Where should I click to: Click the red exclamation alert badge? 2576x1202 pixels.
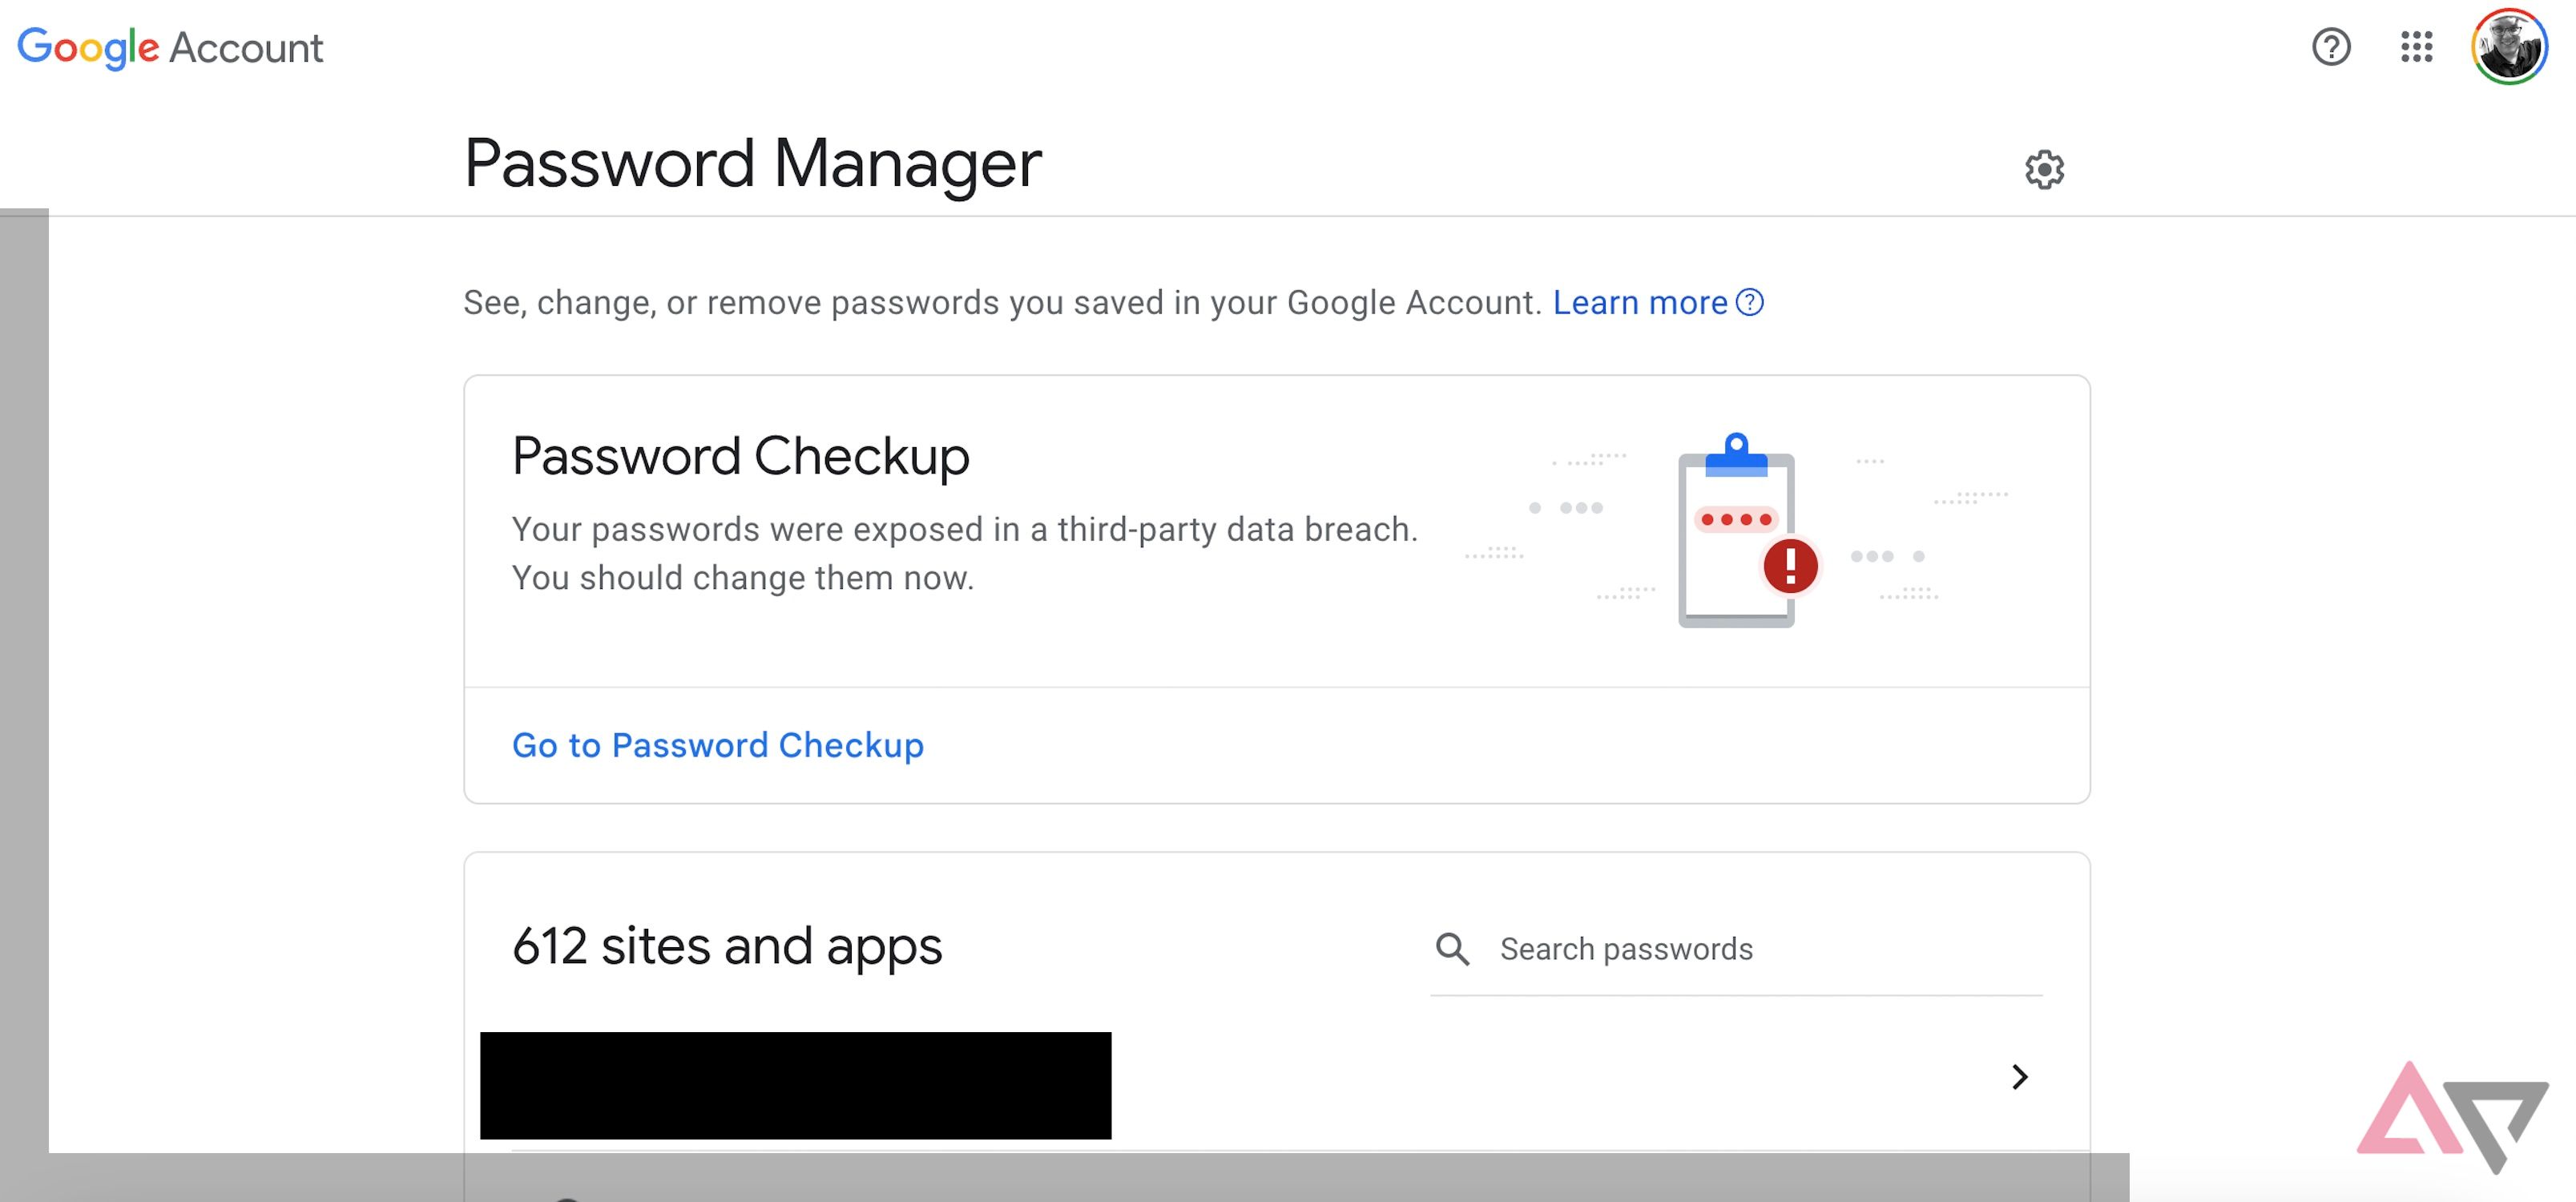[x=1790, y=567]
